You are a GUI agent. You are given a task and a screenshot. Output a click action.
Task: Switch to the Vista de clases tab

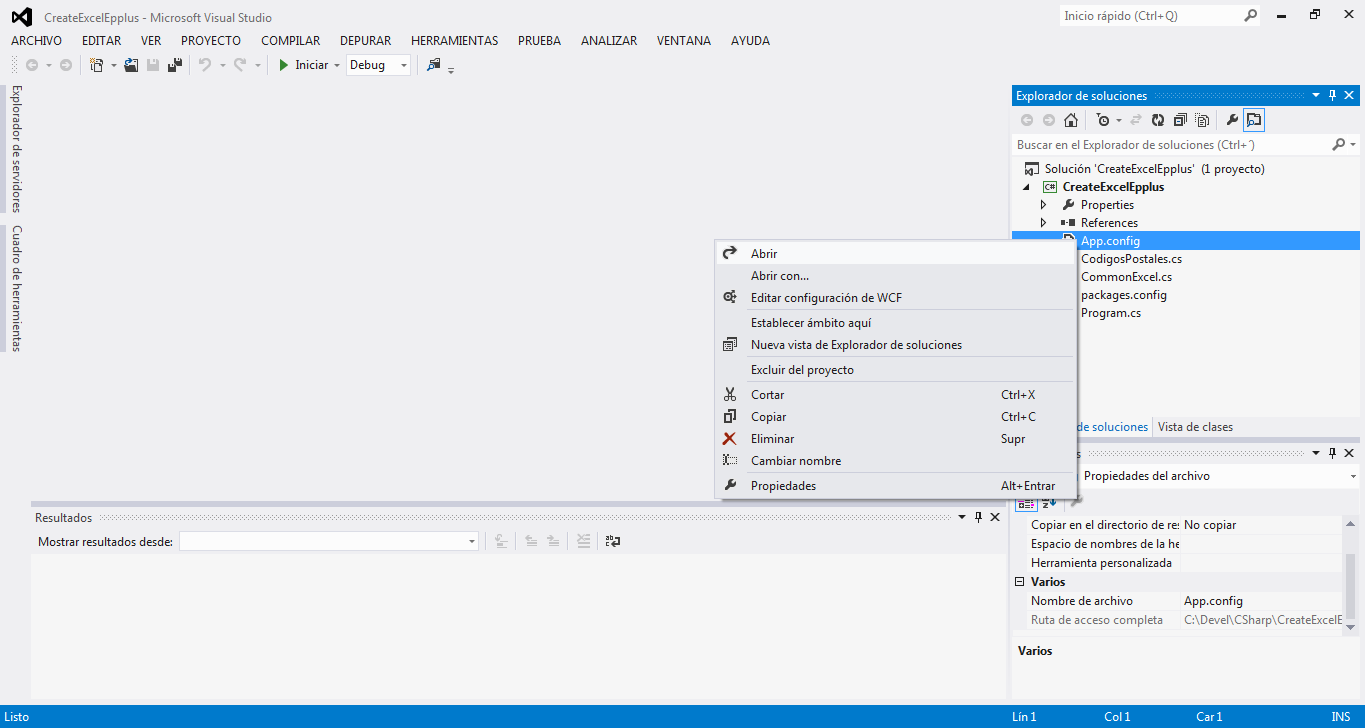point(1194,427)
